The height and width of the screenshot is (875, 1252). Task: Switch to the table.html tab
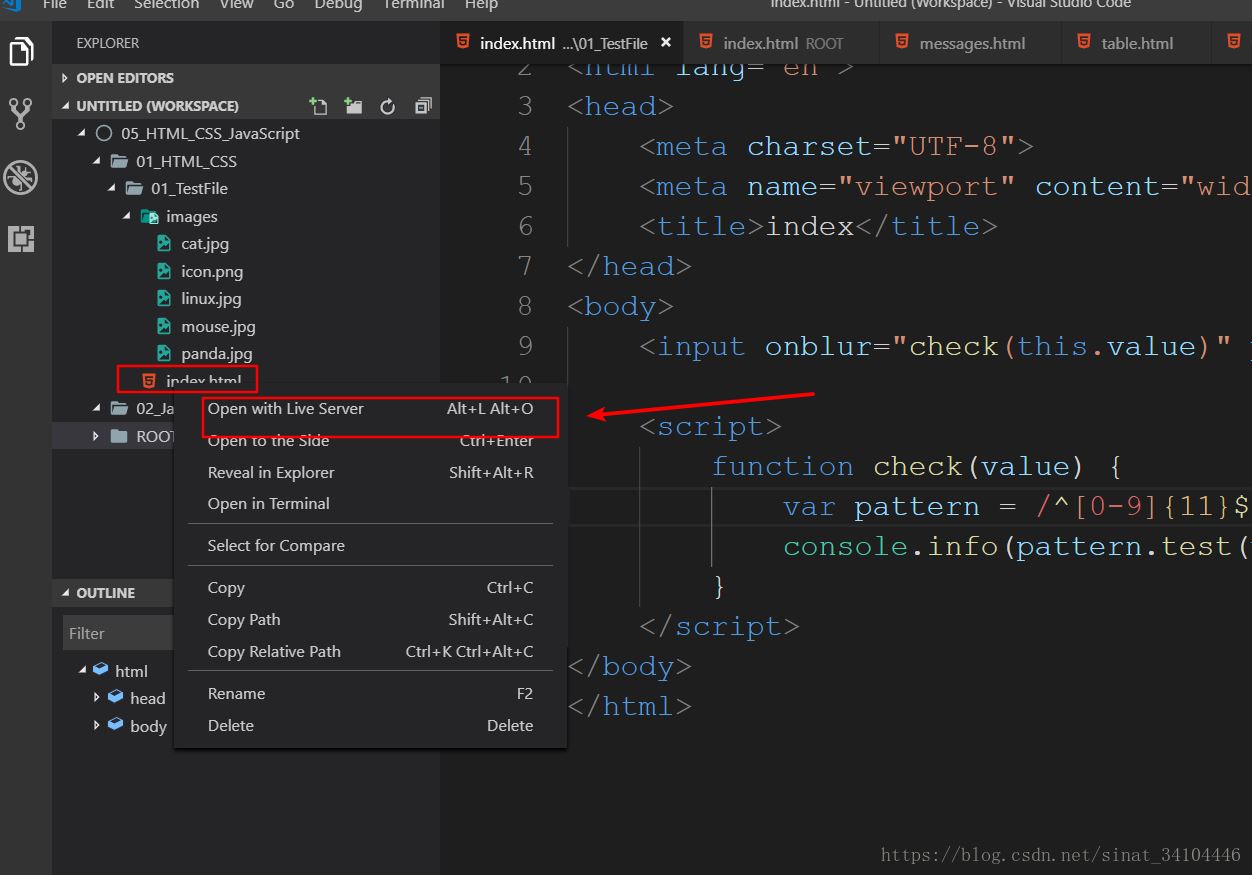click(1136, 44)
